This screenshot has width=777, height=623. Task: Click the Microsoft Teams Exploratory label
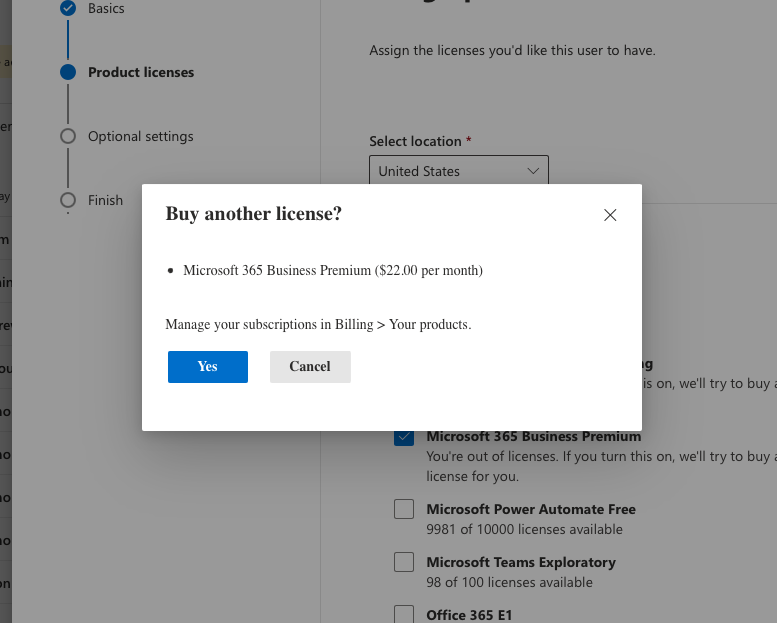[521, 563]
